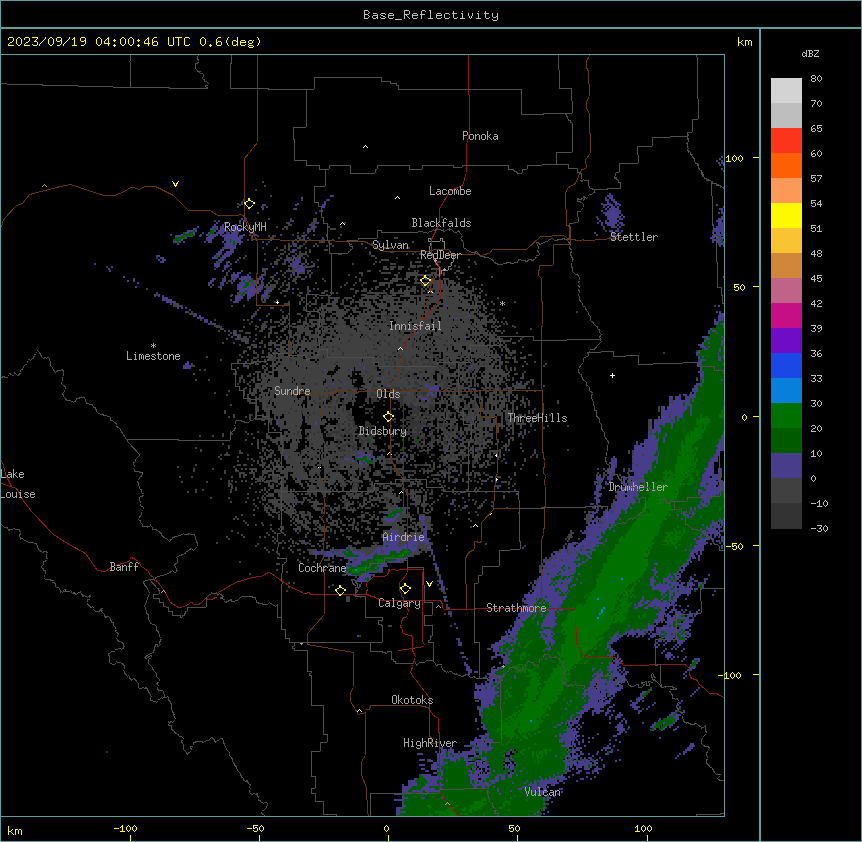The image size is (862, 842).
Task: Click the dBZ legend heading
Action: tap(810, 54)
